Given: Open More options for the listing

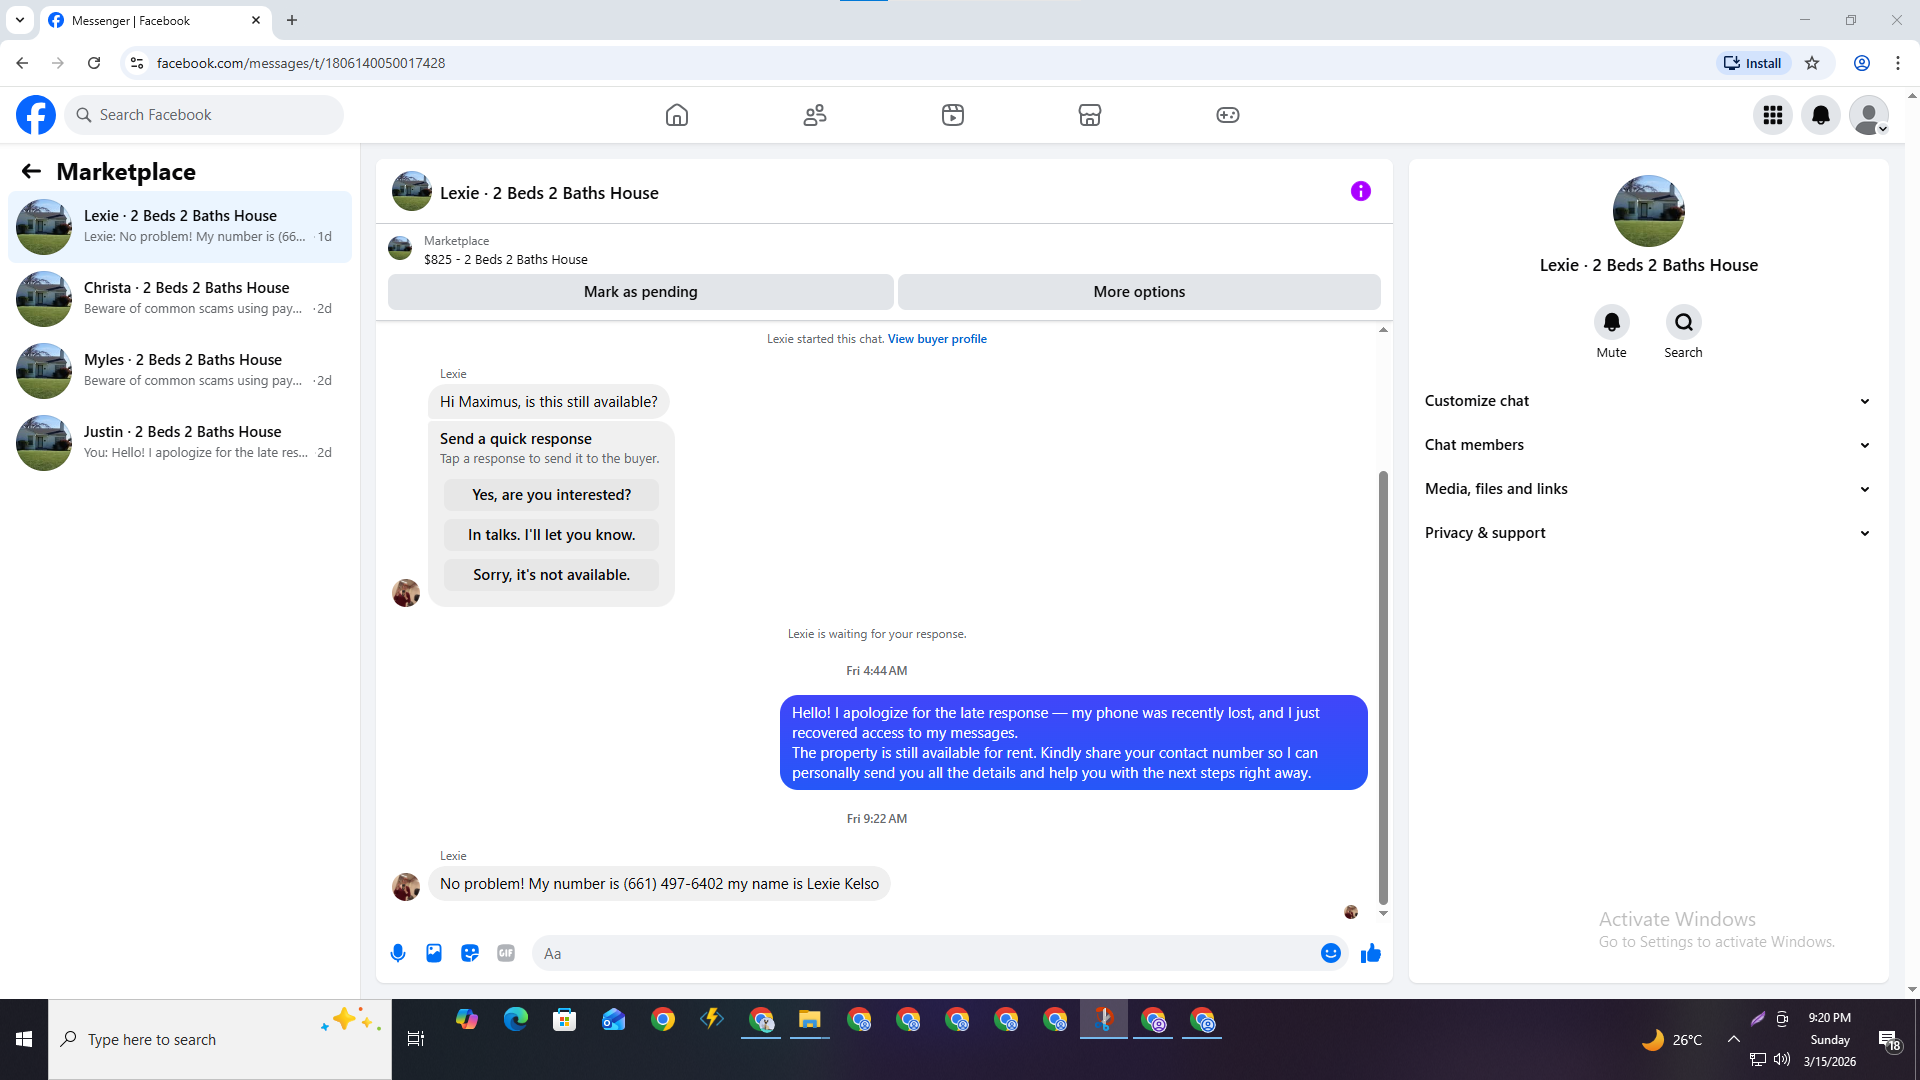Looking at the screenshot, I should pos(1139,292).
